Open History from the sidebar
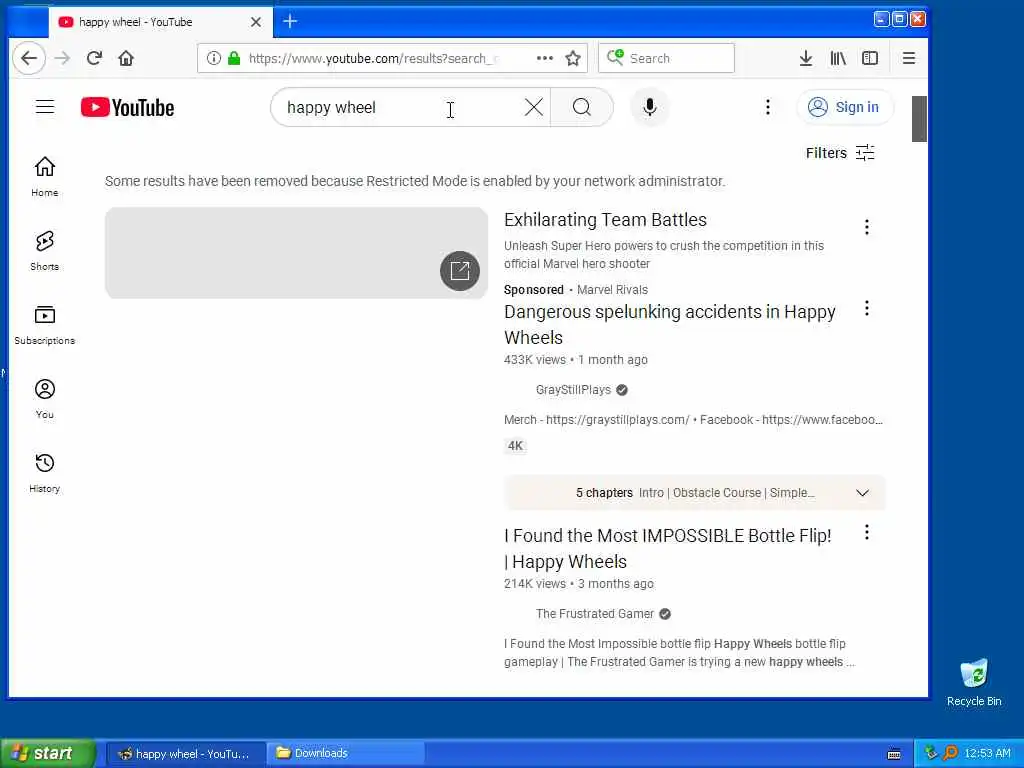Screen dimensions: 1024x768 (x=44, y=473)
